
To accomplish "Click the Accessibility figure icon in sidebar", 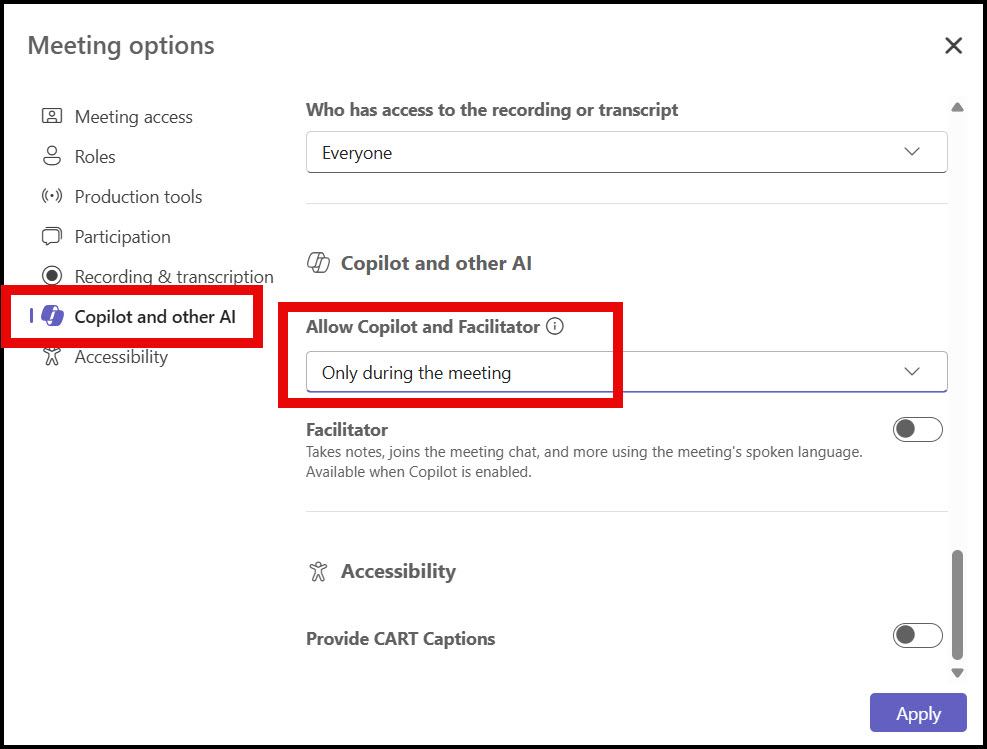I will click(52, 356).
